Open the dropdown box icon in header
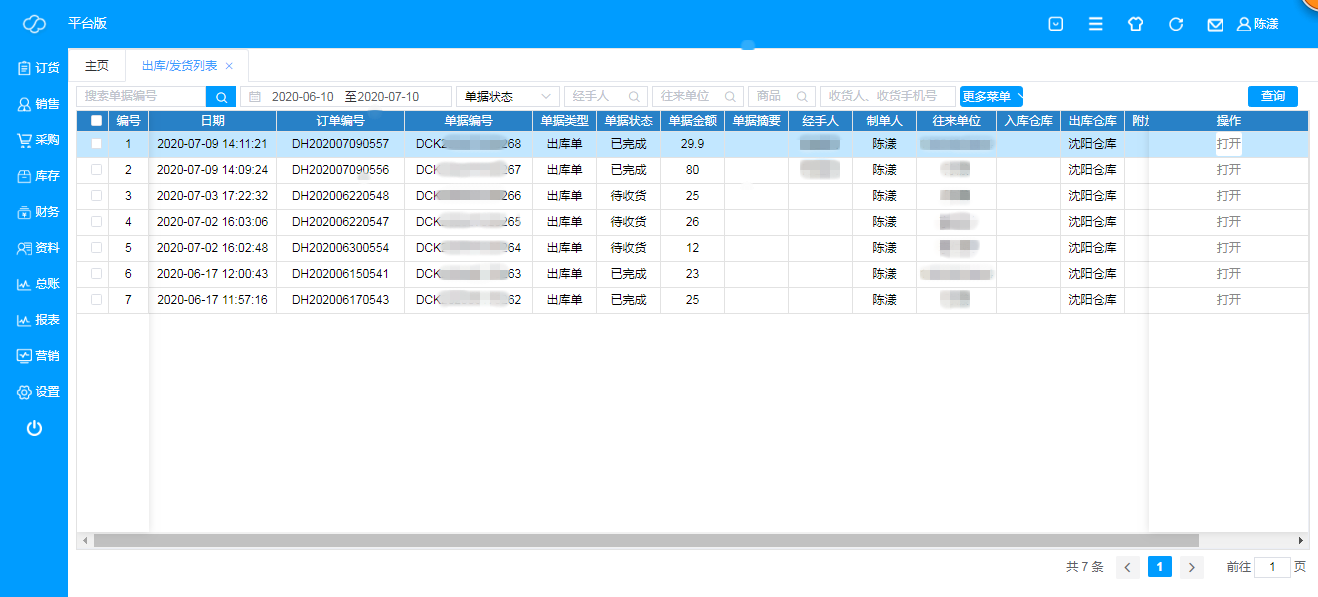1318x597 pixels. (1055, 24)
